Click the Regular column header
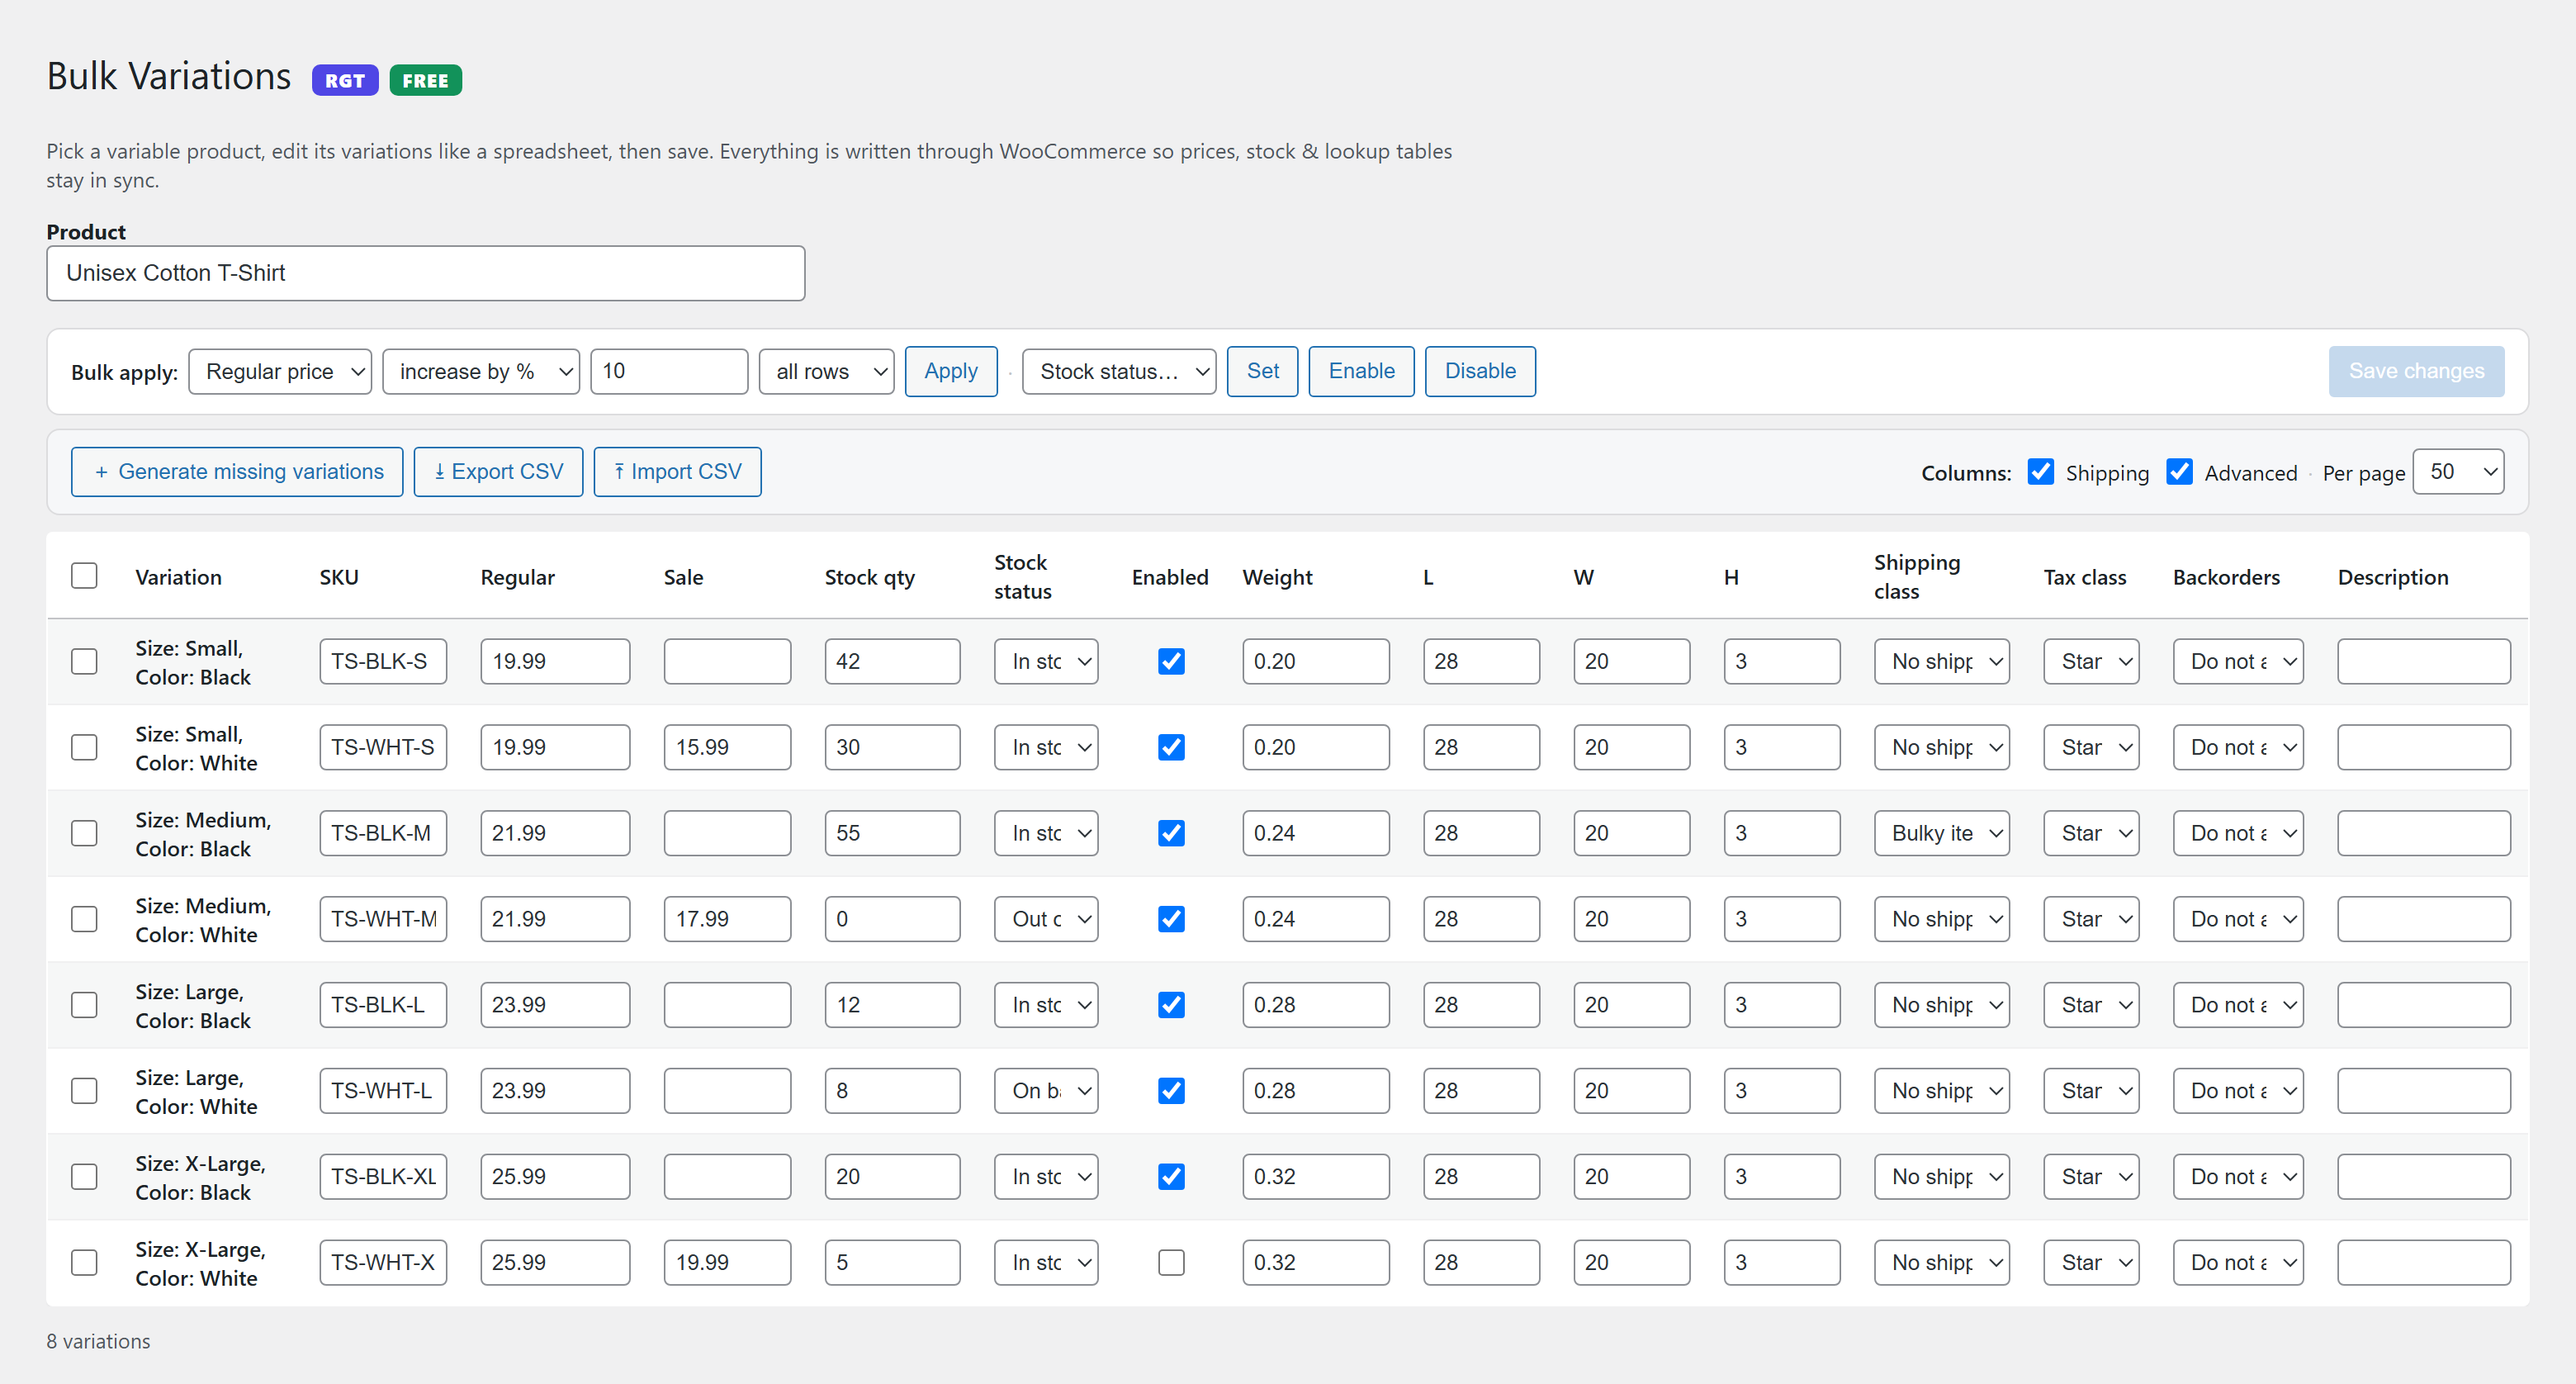2576x1384 pixels. coord(518,577)
